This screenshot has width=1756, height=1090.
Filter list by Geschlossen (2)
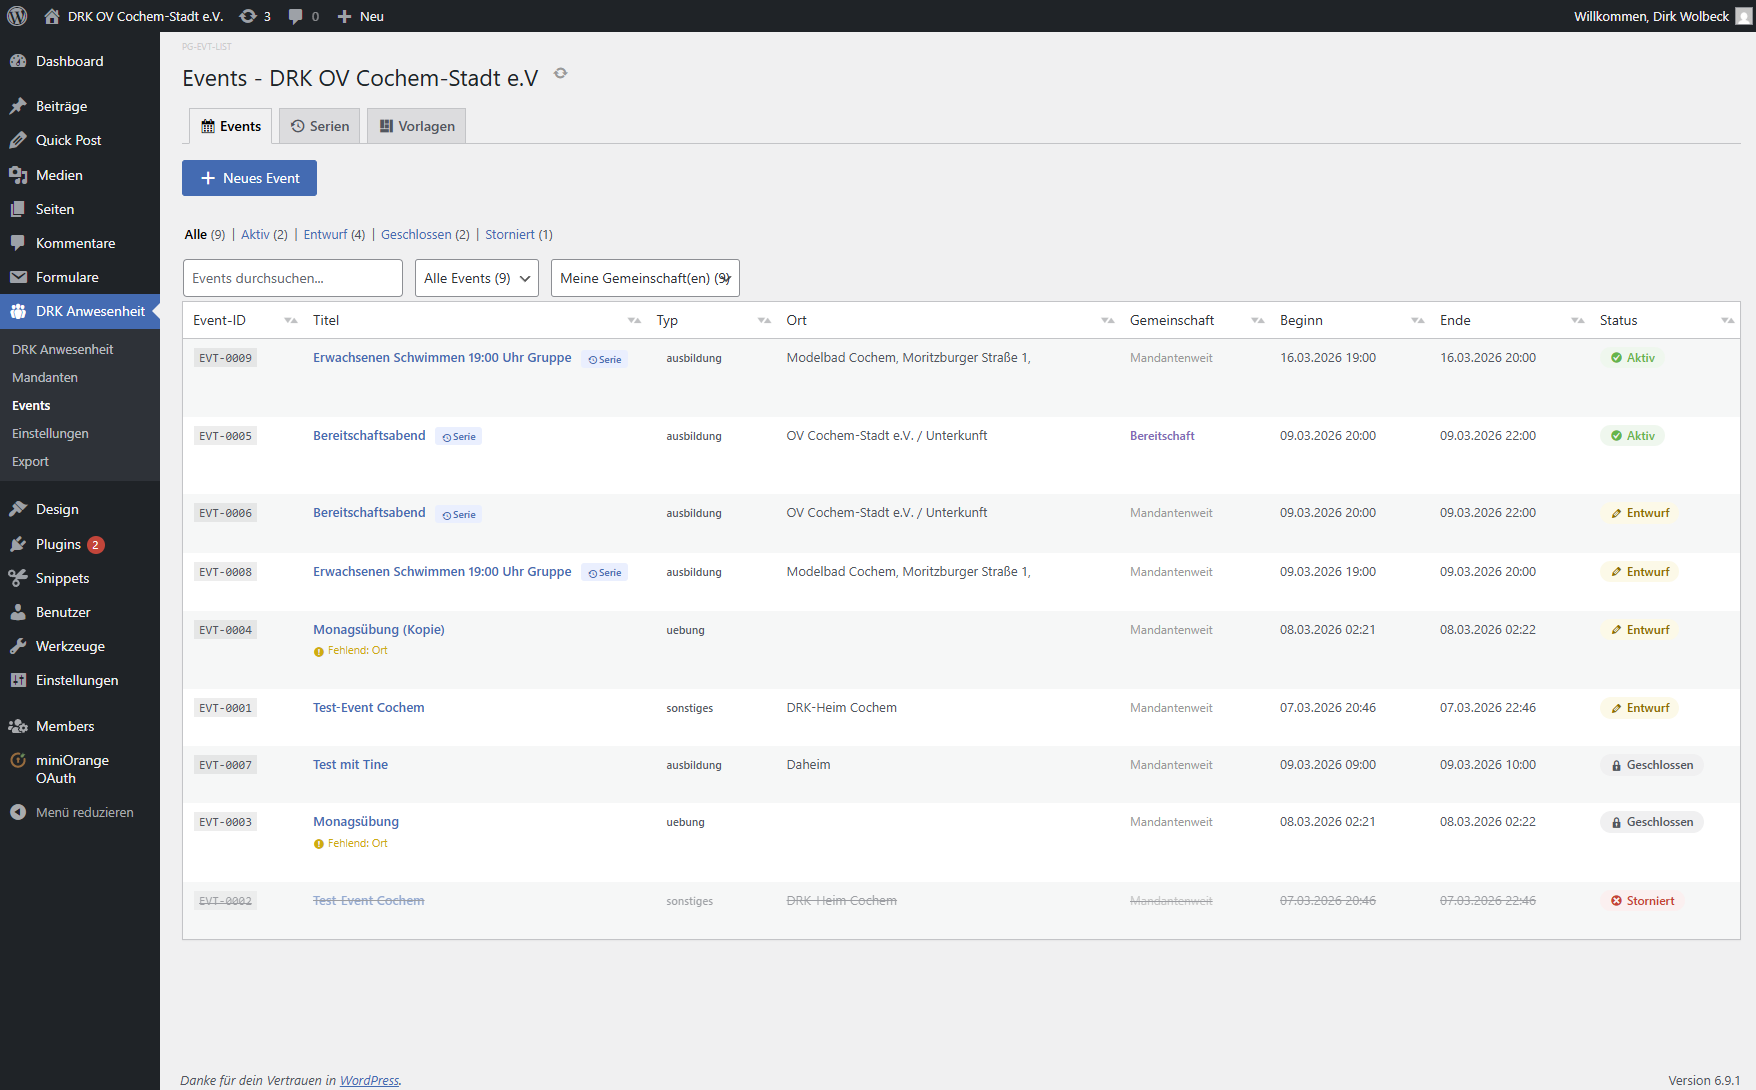point(425,234)
